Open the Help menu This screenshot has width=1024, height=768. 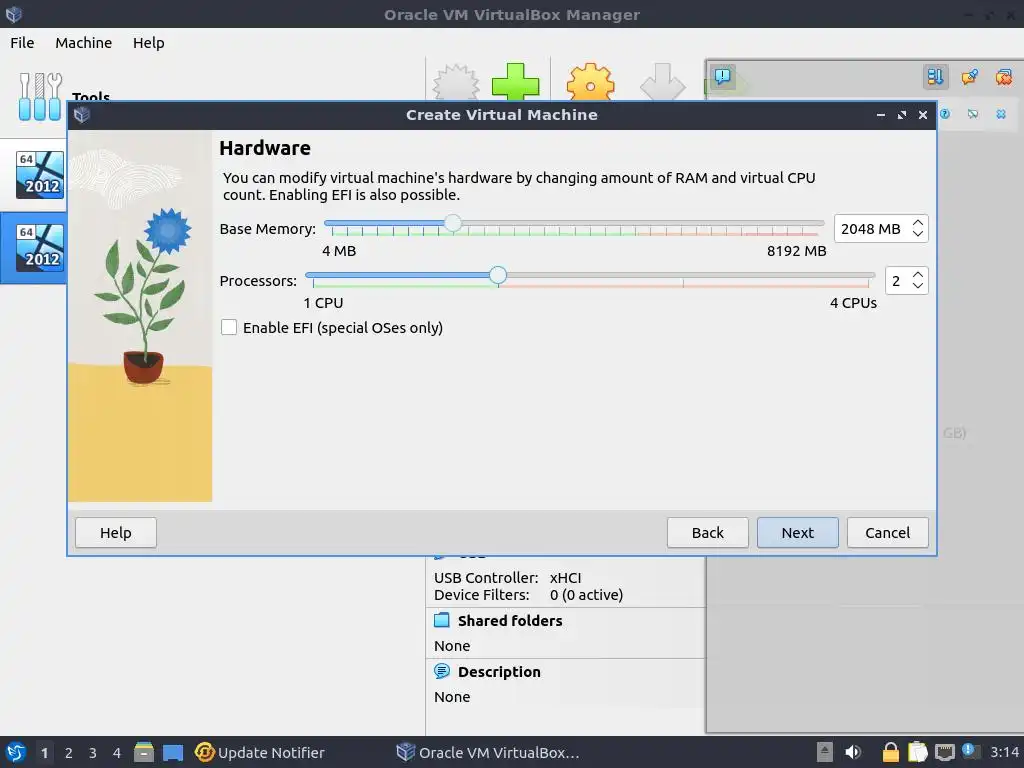(148, 42)
